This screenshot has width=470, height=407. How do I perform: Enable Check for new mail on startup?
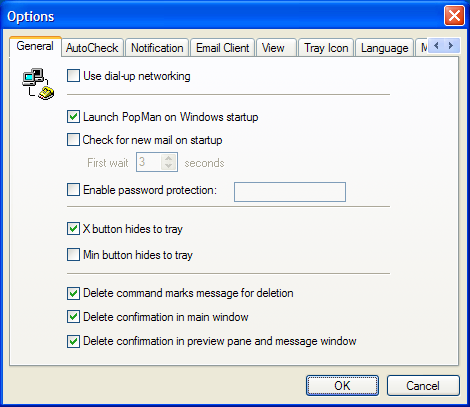73,140
